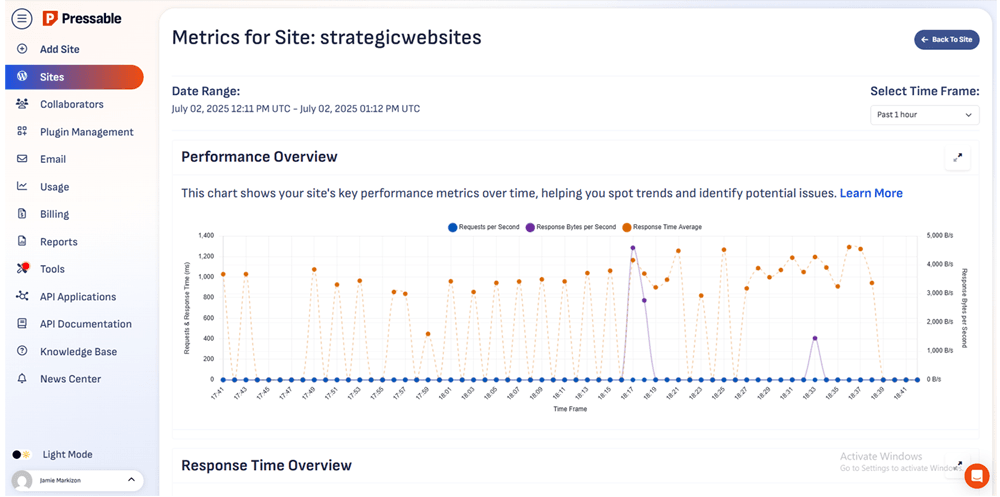Open the Billing menu item

coord(54,214)
